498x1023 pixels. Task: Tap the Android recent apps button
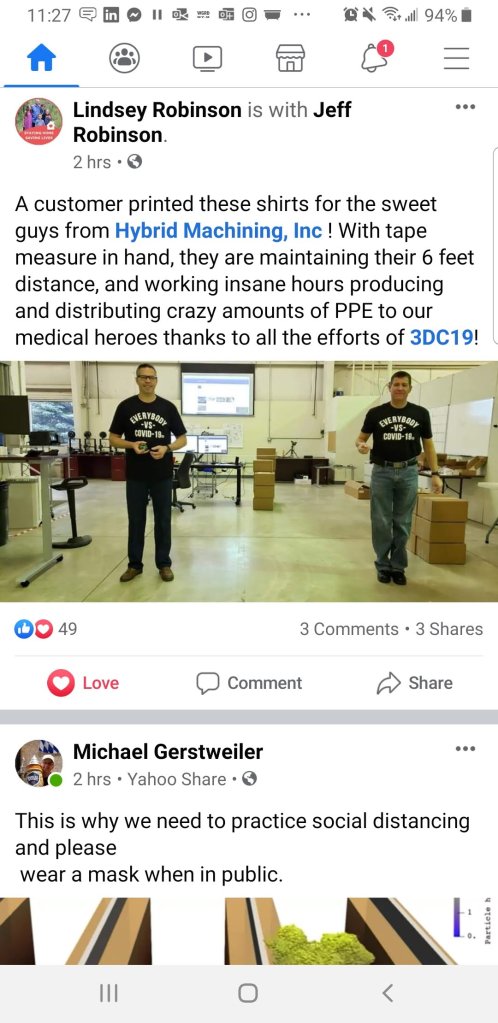coord(108,993)
